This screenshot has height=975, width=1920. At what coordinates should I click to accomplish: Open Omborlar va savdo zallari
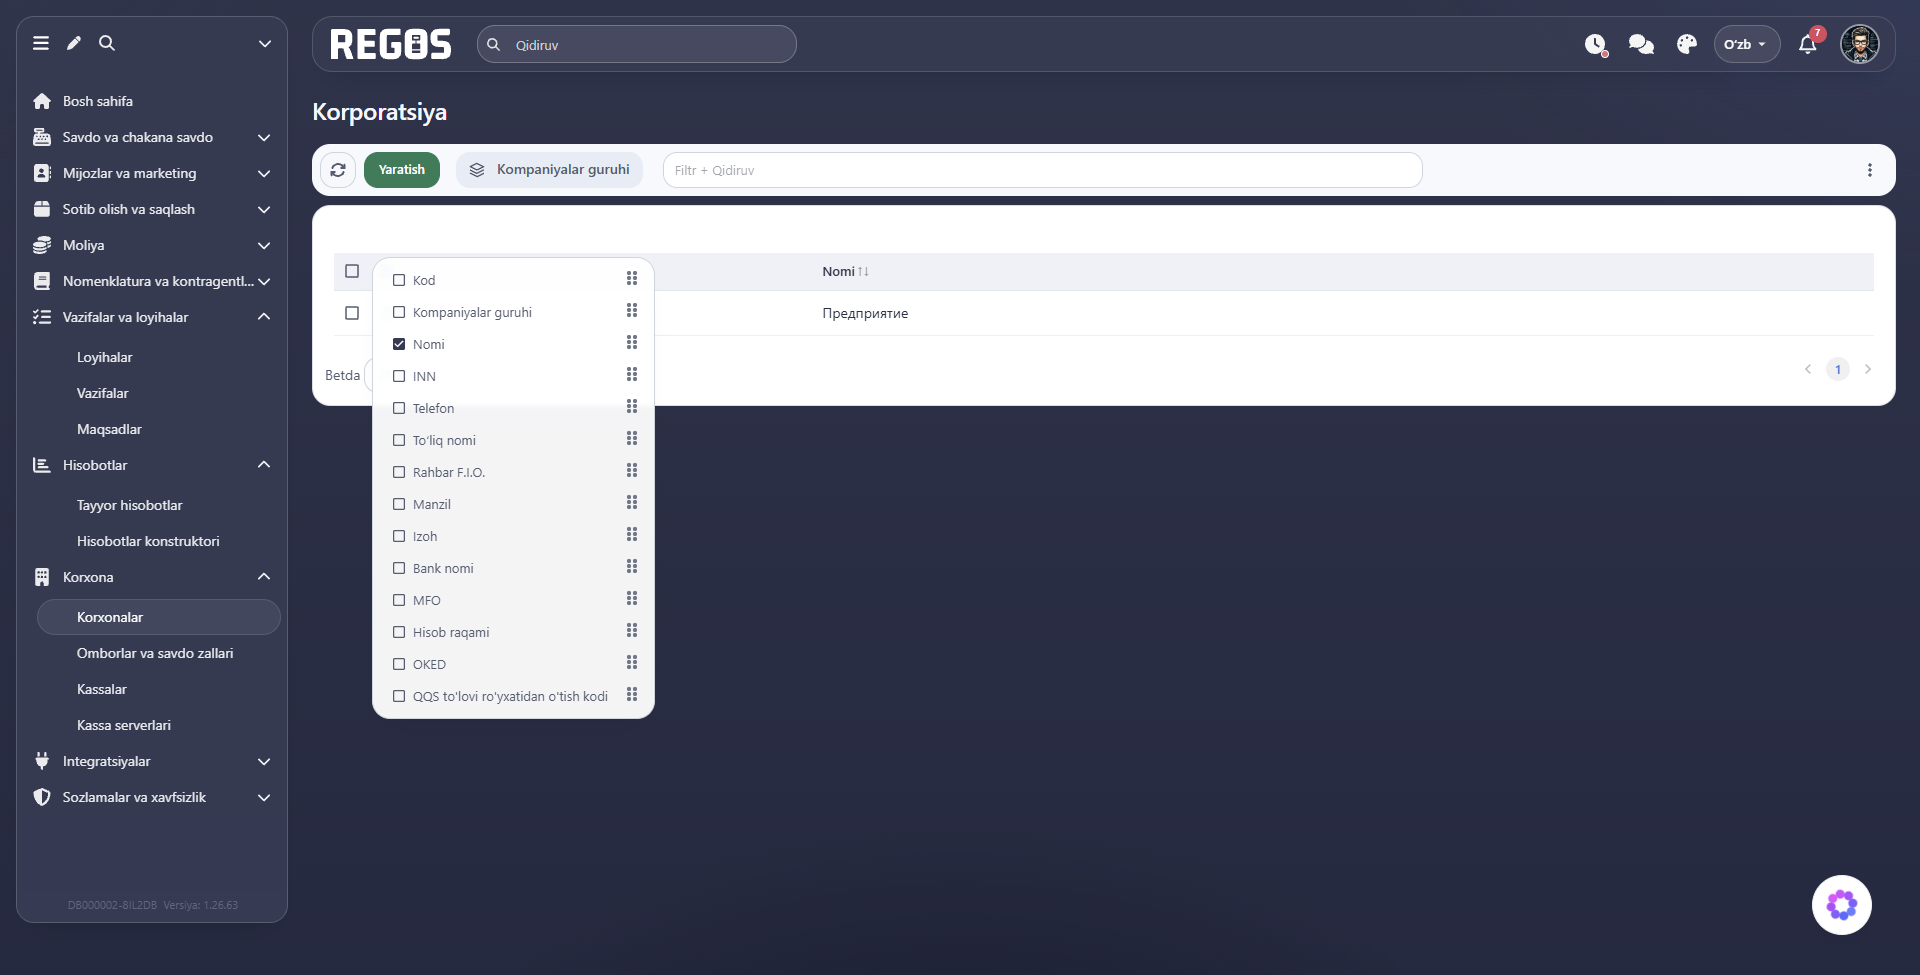pyautogui.click(x=155, y=653)
